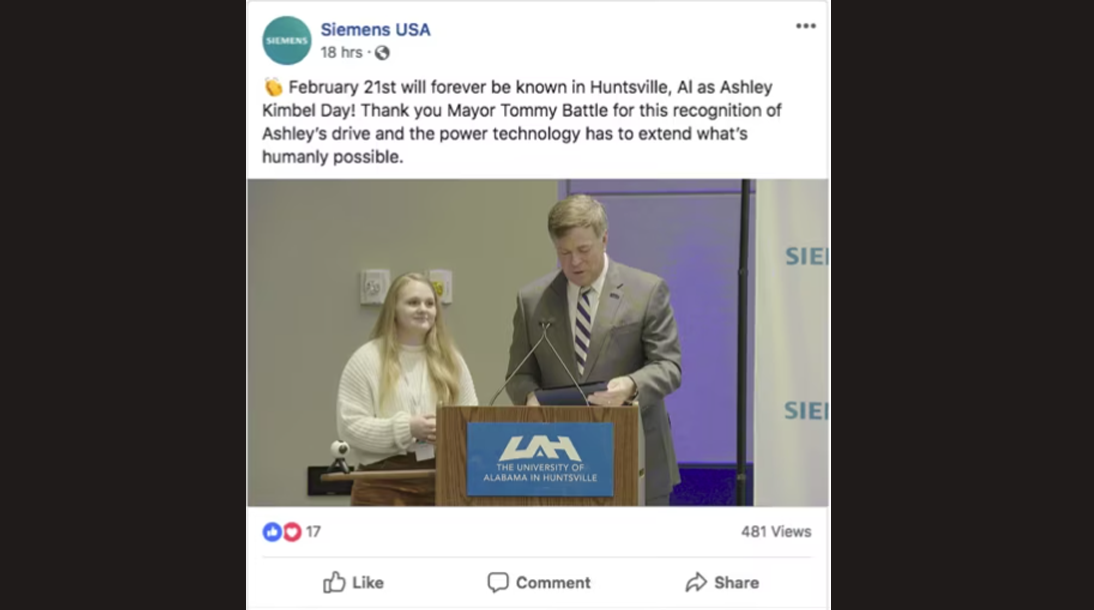Viewport: 1094px width, 610px height.
Task: Open the Siemens USA page link
Action: (x=375, y=29)
